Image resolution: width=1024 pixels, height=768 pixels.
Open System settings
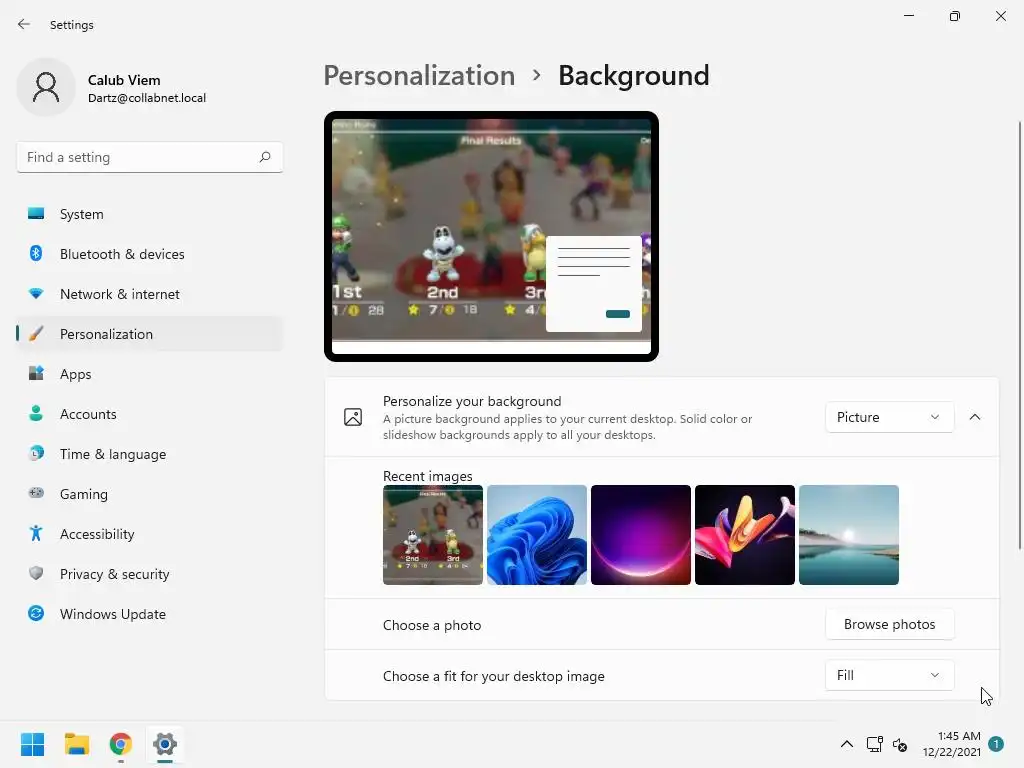[x=150, y=214]
